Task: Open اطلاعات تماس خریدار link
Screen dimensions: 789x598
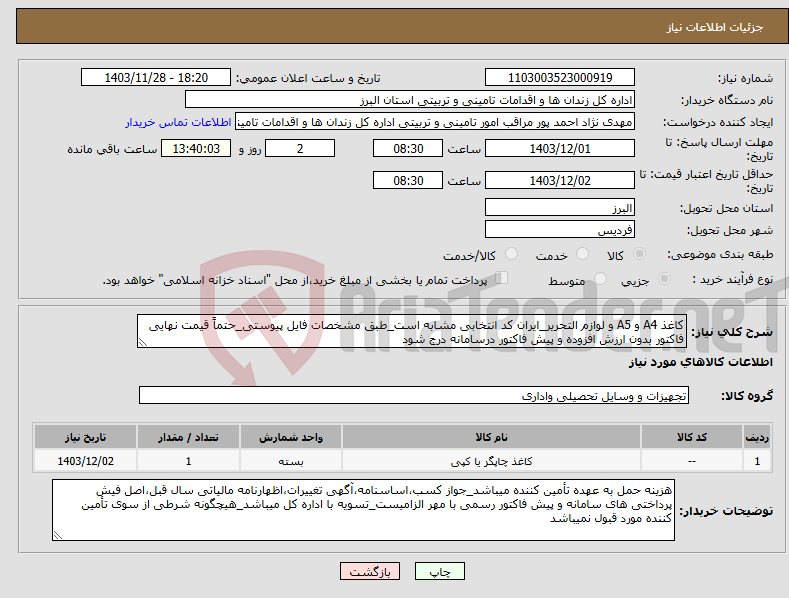Action: [x=178, y=122]
